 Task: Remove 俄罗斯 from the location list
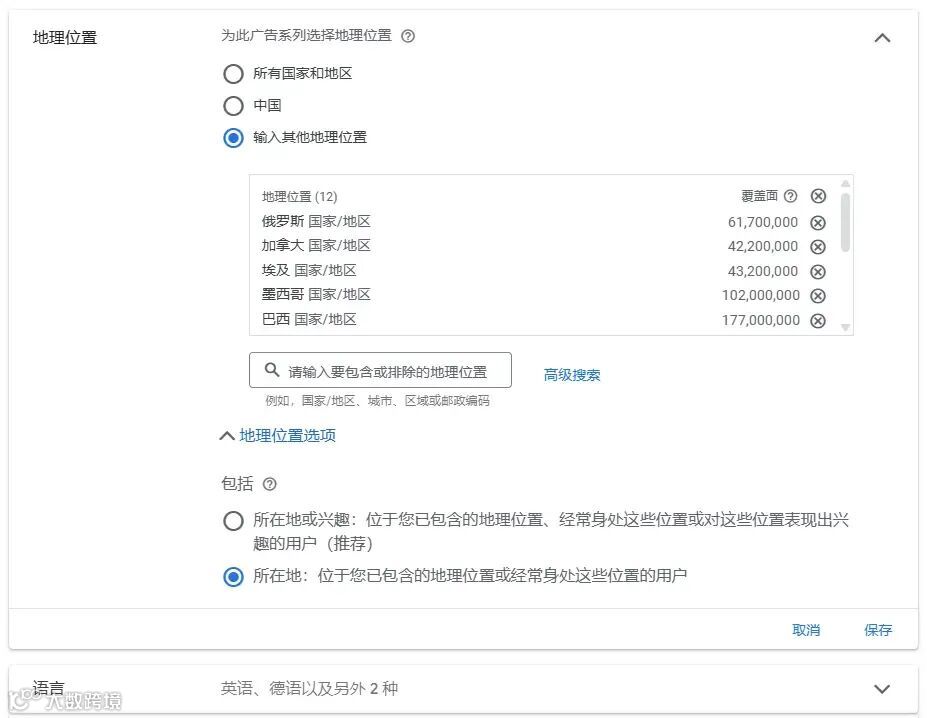click(x=818, y=222)
